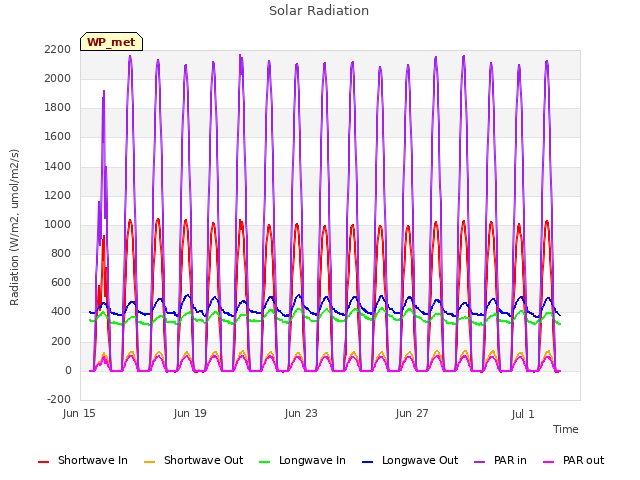Toggle the PAR in legend entry
640x480 pixels.
click(x=500, y=460)
